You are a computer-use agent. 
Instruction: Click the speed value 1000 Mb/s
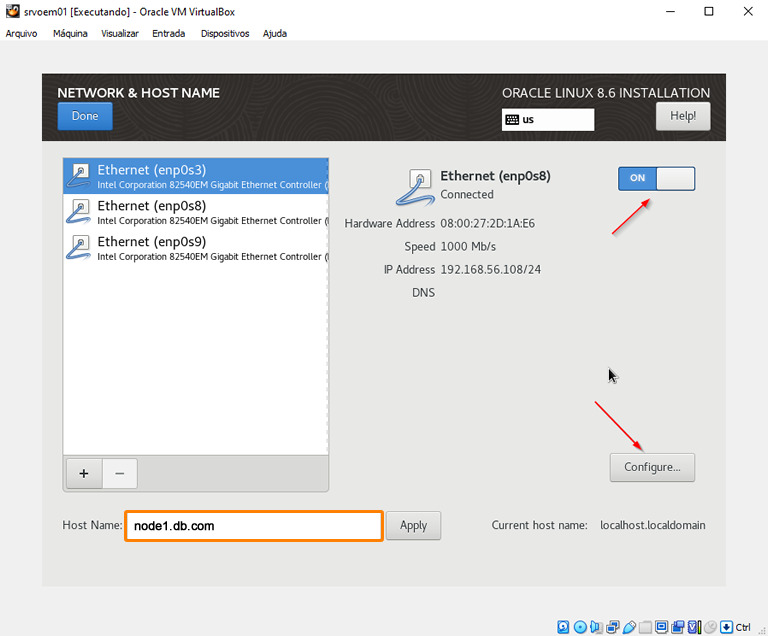(x=468, y=246)
